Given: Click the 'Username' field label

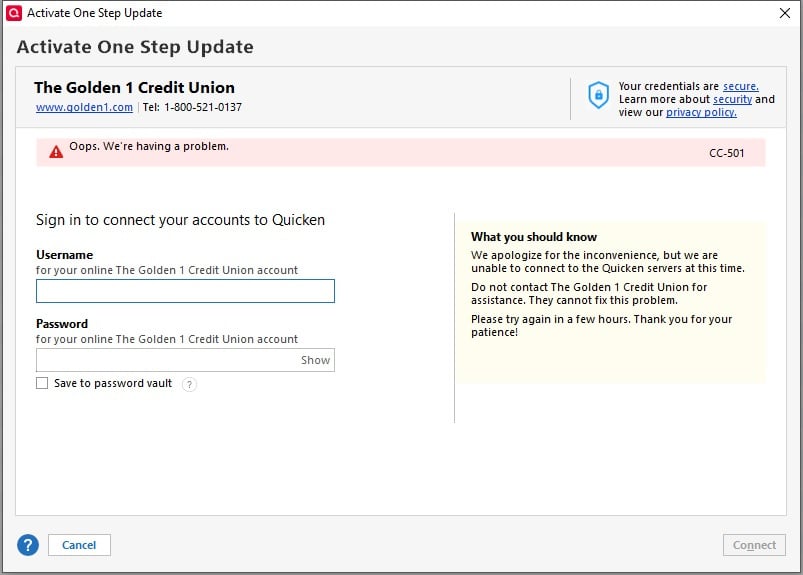Looking at the screenshot, I should click(x=65, y=255).
